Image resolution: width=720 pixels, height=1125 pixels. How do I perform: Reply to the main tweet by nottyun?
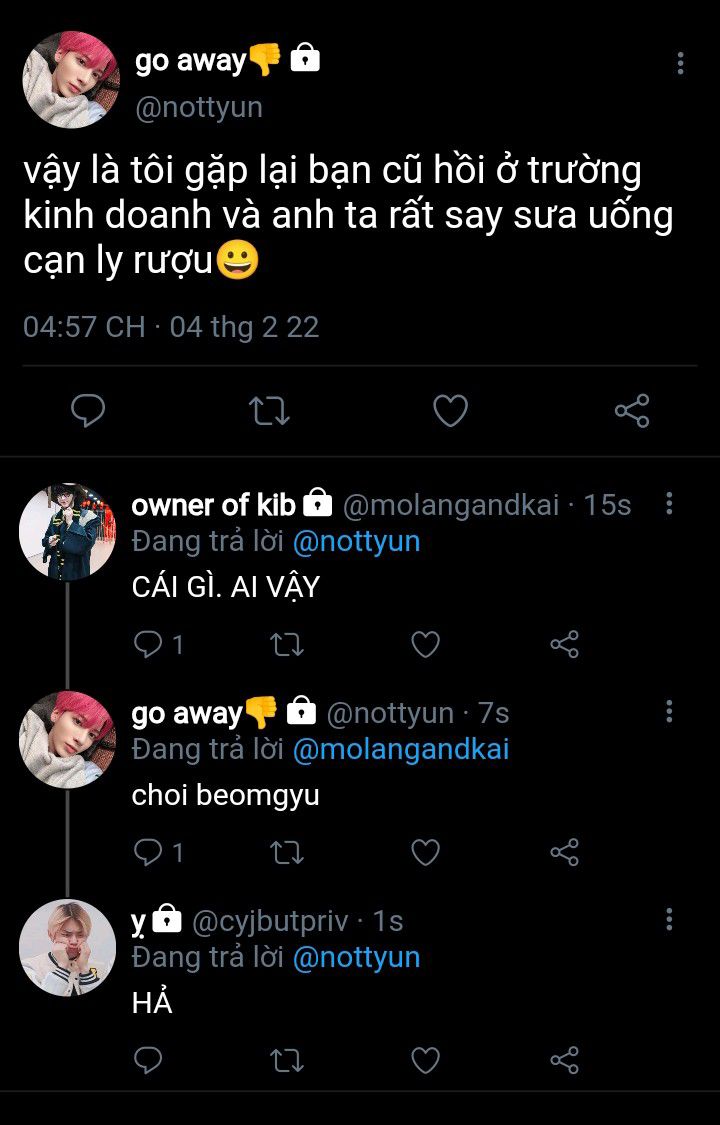[88, 410]
